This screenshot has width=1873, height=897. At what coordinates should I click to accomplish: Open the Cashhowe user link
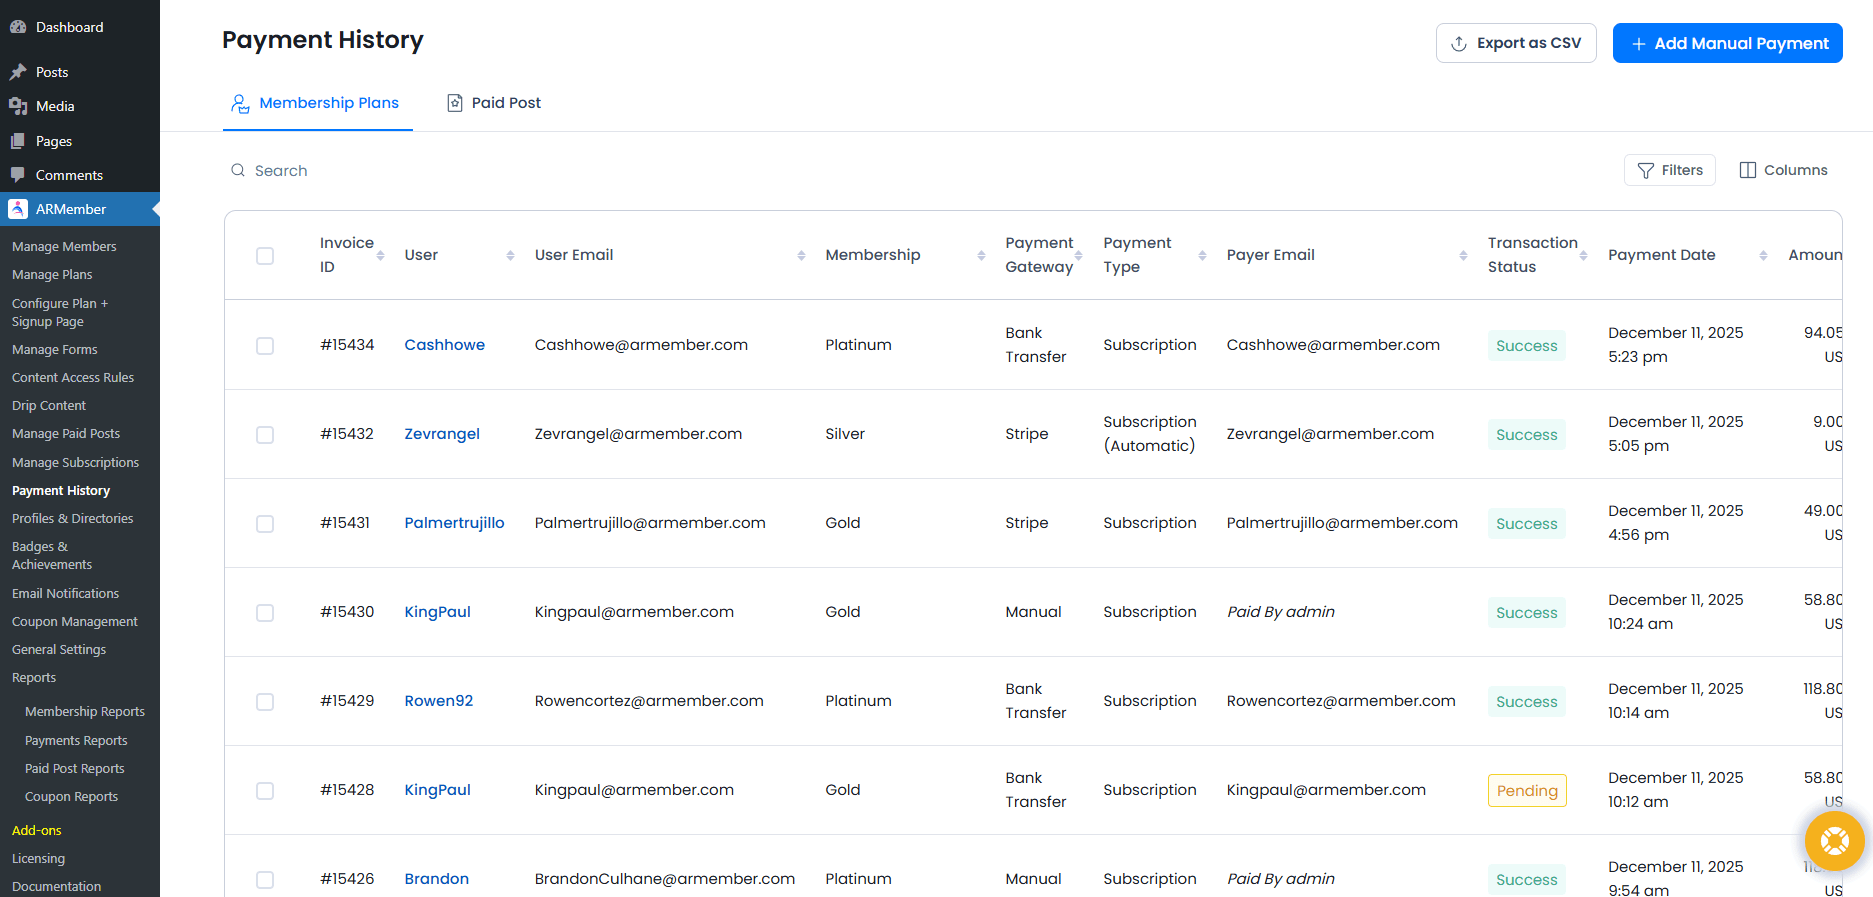(x=445, y=345)
